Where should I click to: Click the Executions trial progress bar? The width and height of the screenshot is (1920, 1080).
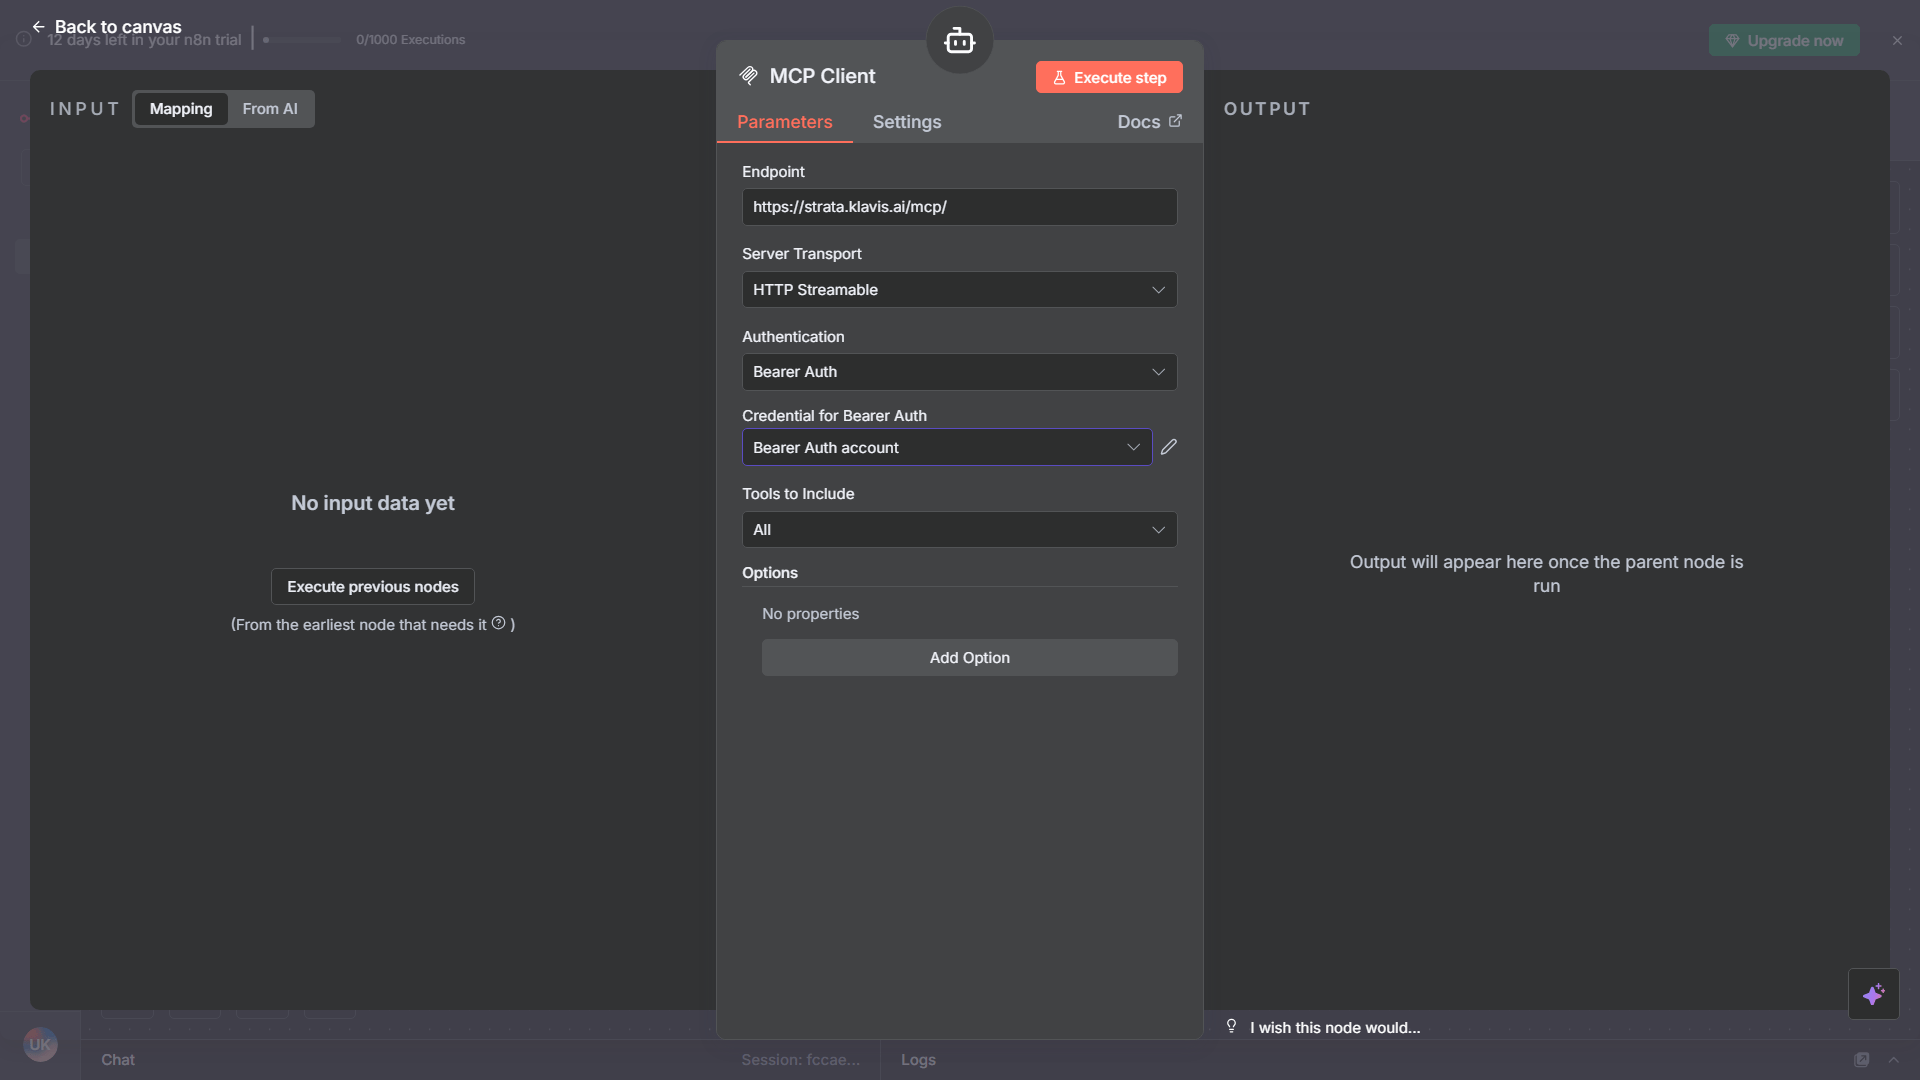303,40
